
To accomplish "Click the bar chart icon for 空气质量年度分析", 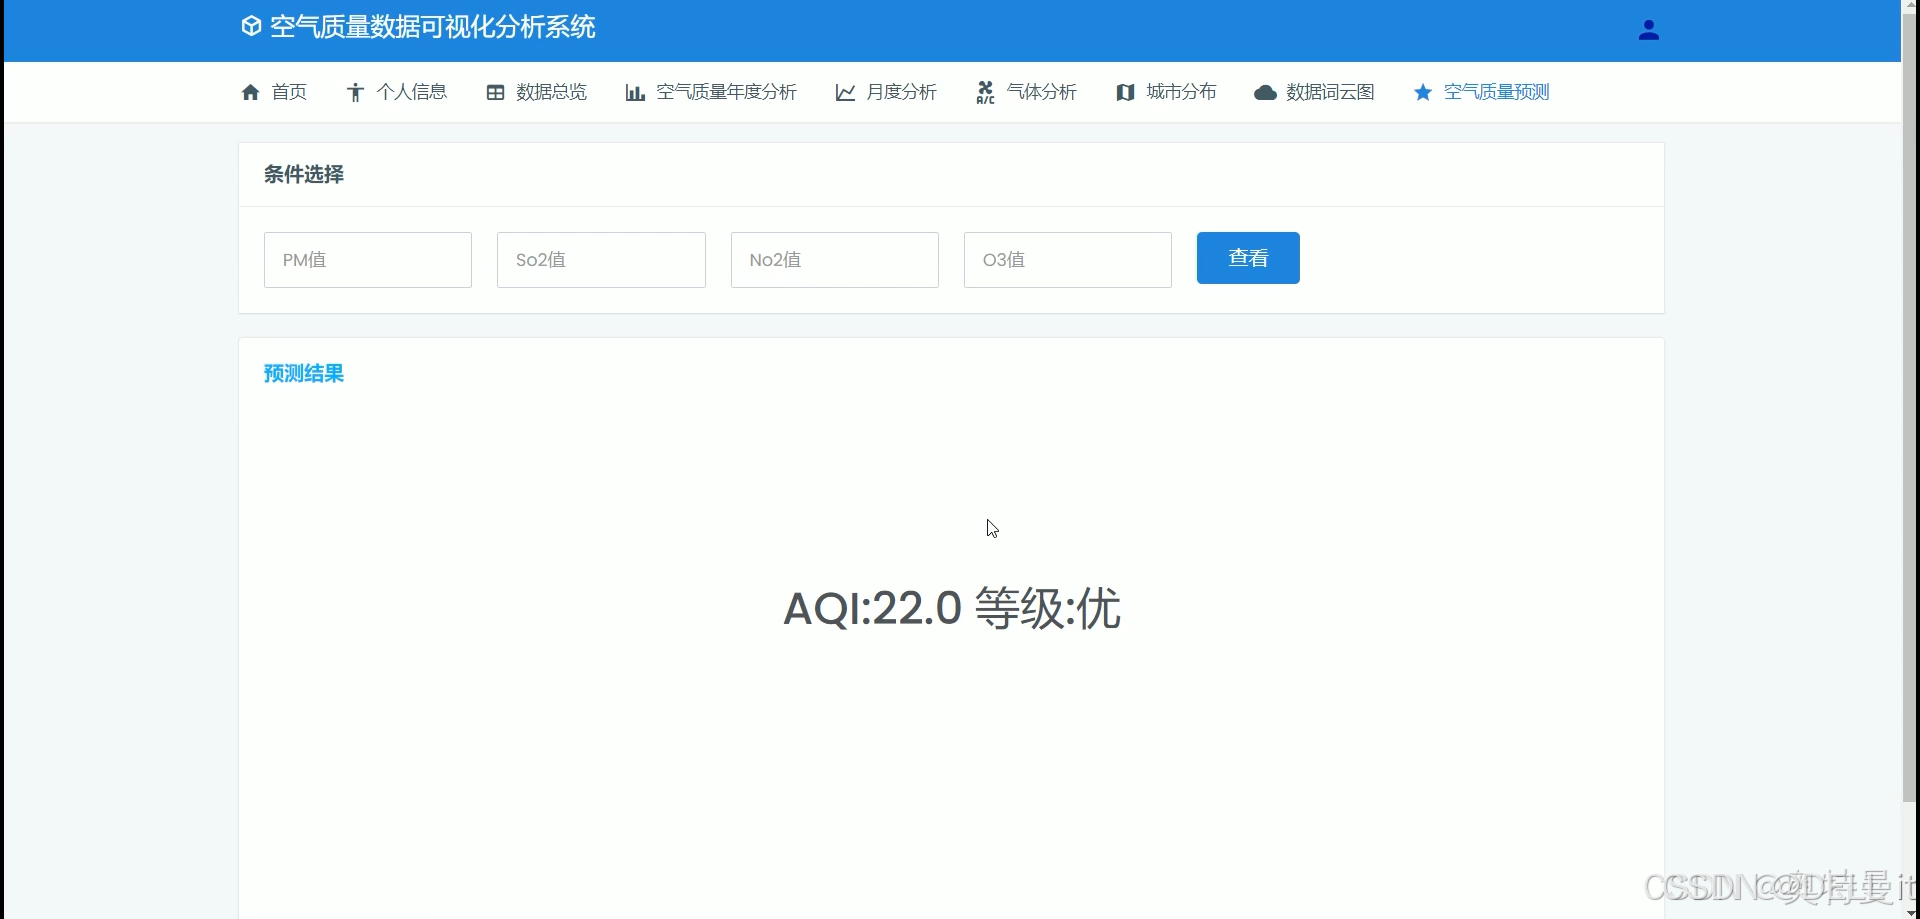I will [635, 92].
